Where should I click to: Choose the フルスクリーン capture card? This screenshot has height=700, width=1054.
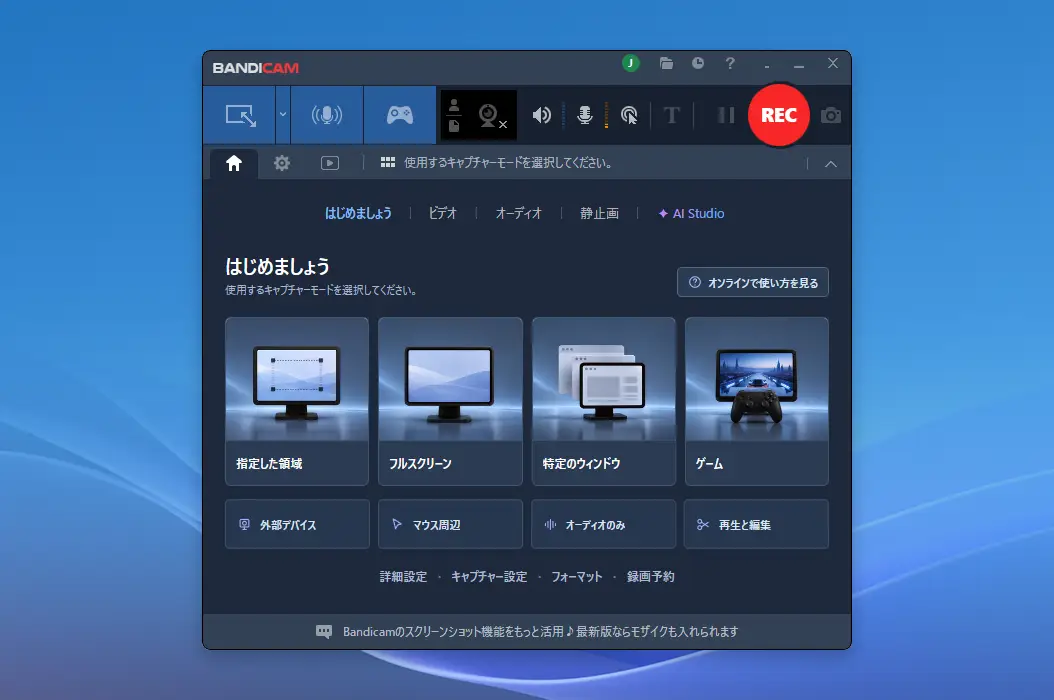click(450, 401)
